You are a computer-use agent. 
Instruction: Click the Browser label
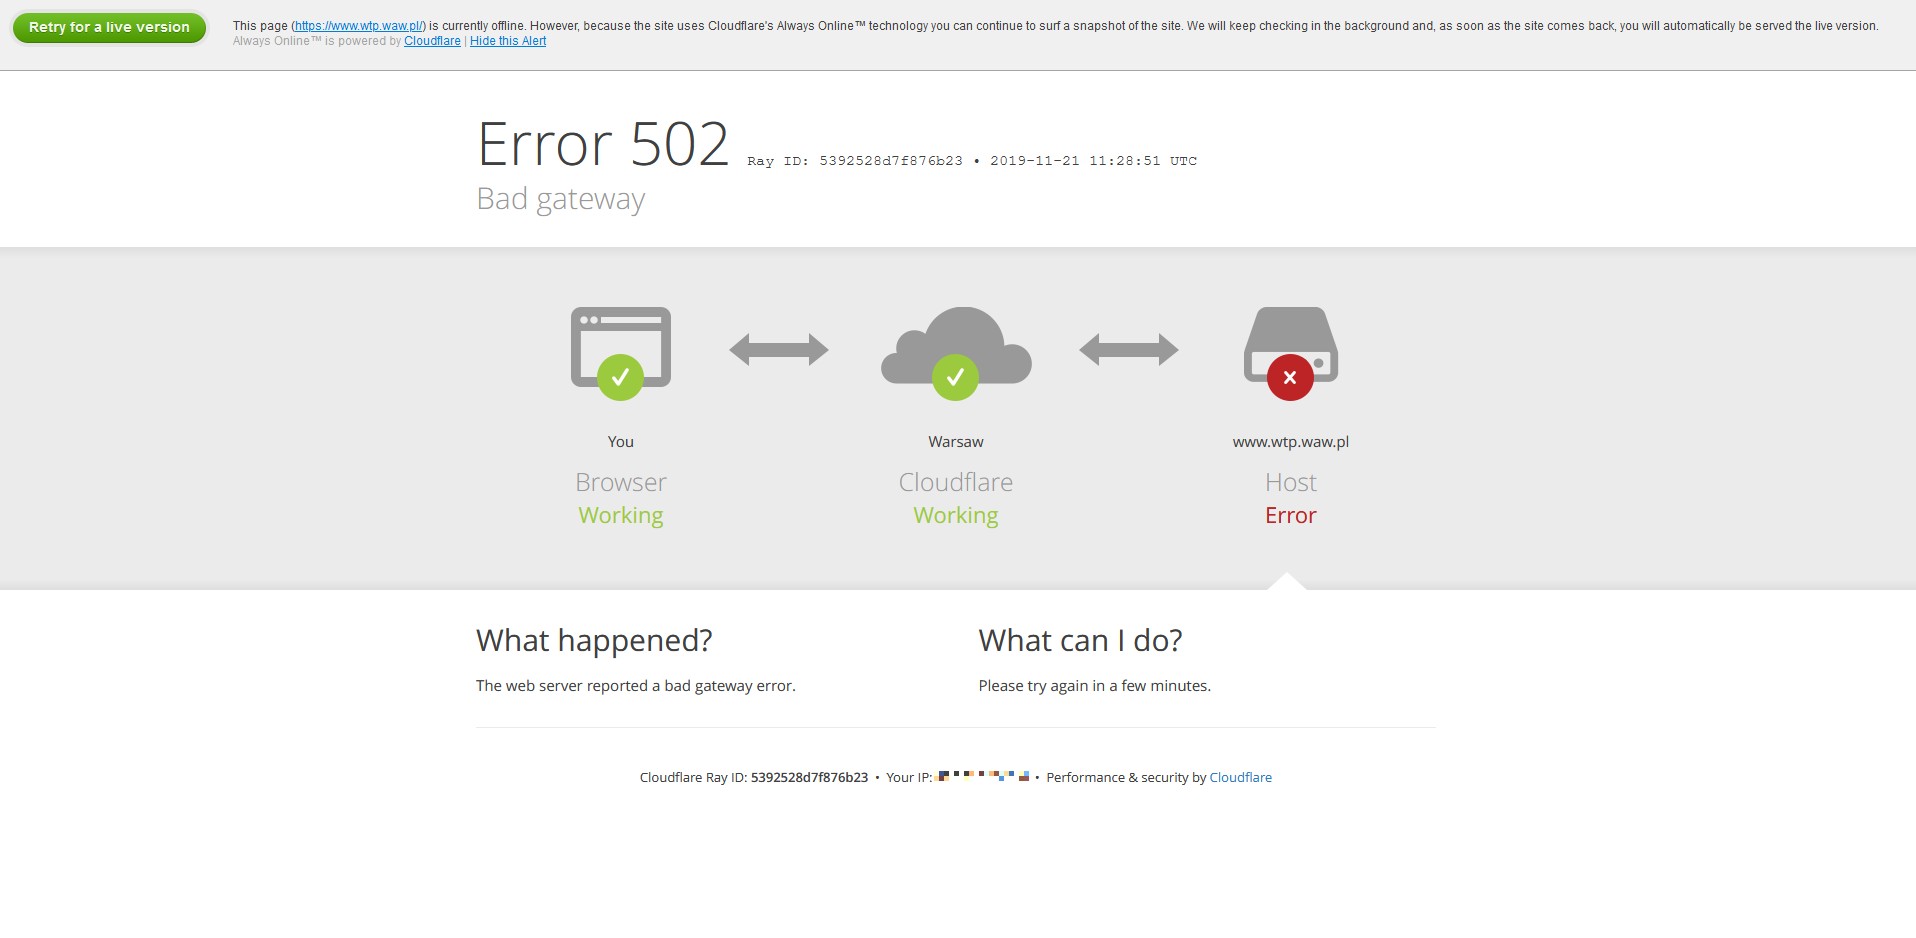(x=621, y=482)
